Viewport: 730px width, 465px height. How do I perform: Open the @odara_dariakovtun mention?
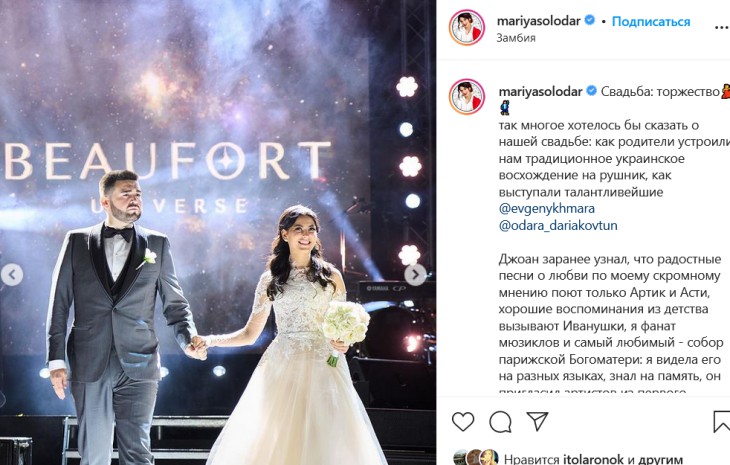point(558,225)
